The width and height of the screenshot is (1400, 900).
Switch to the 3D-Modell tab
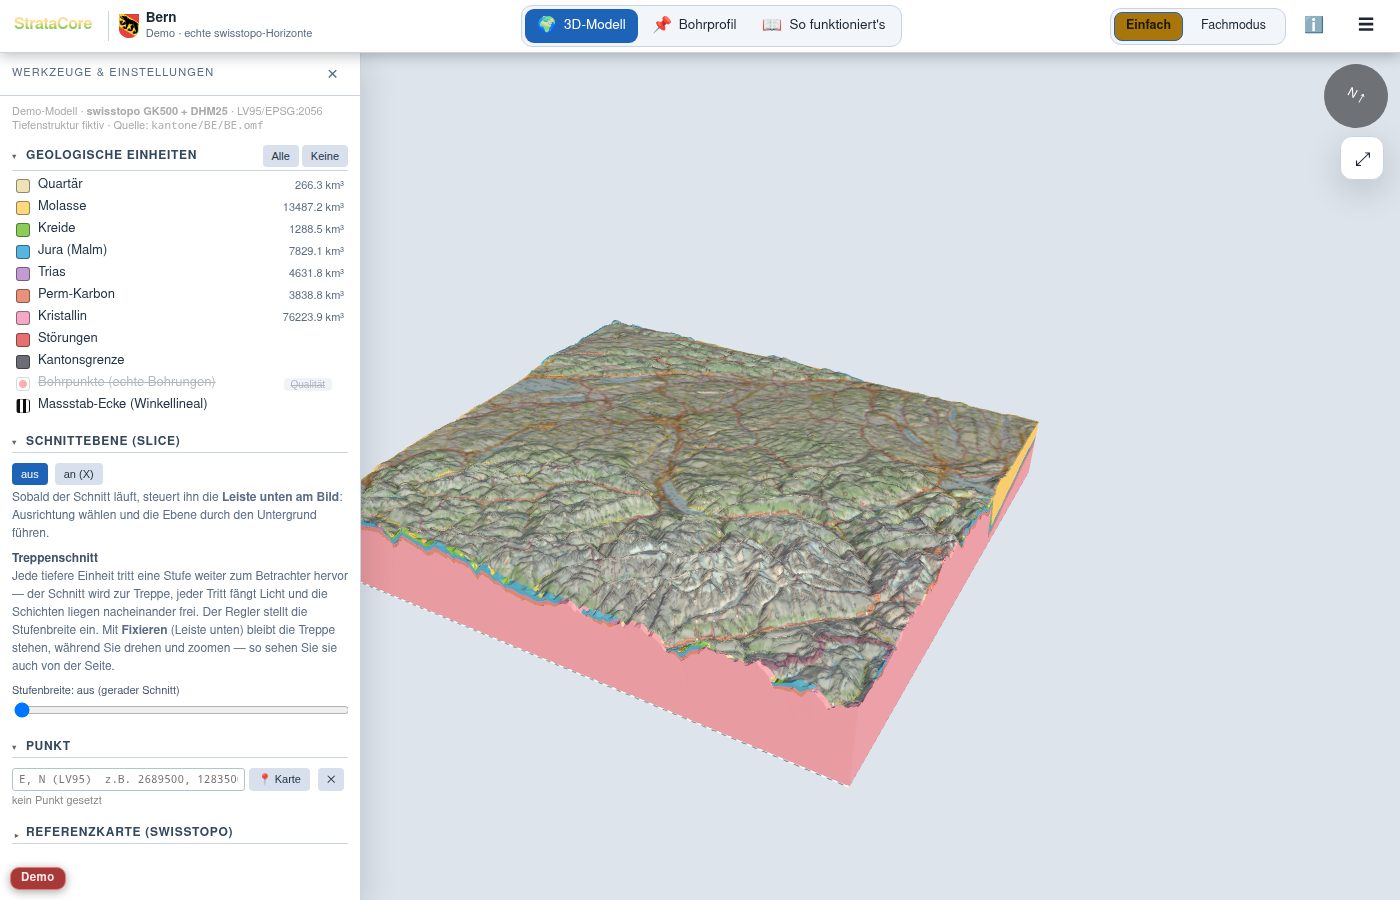582,25
